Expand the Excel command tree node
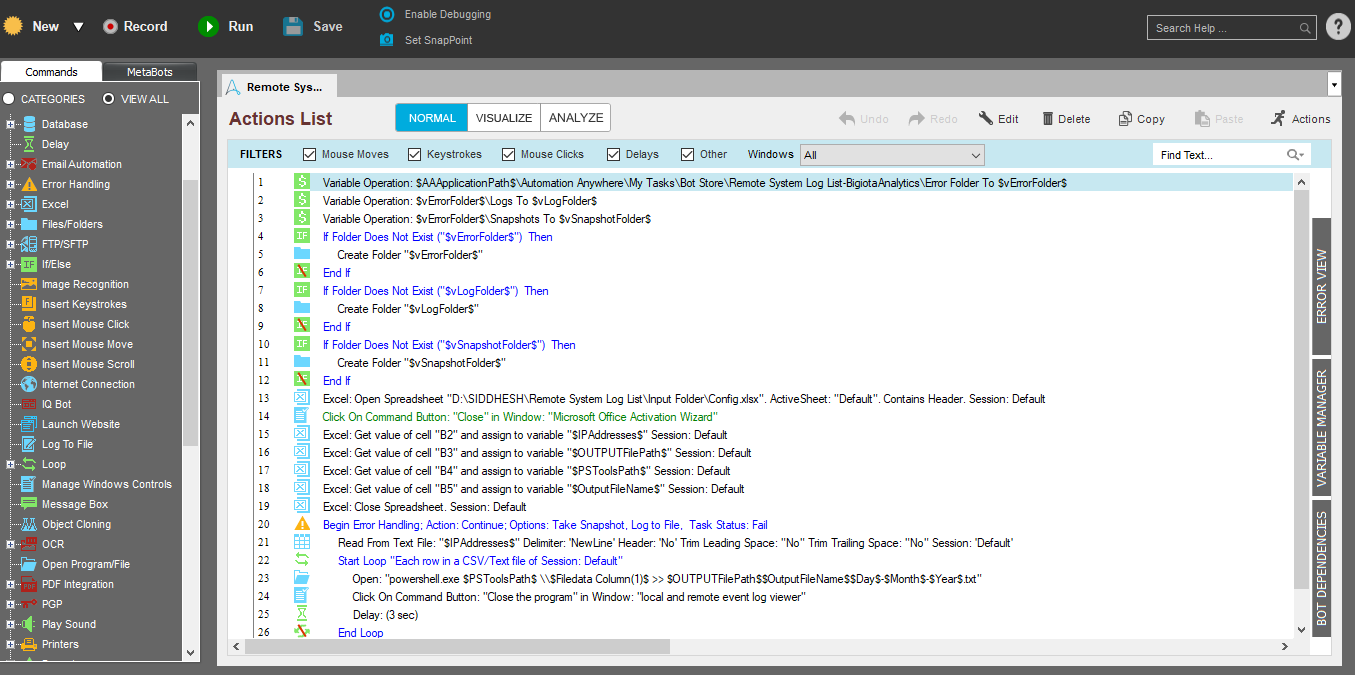Image resolution: width=1355 pixels, height=675 pixels. coord(11,204)
